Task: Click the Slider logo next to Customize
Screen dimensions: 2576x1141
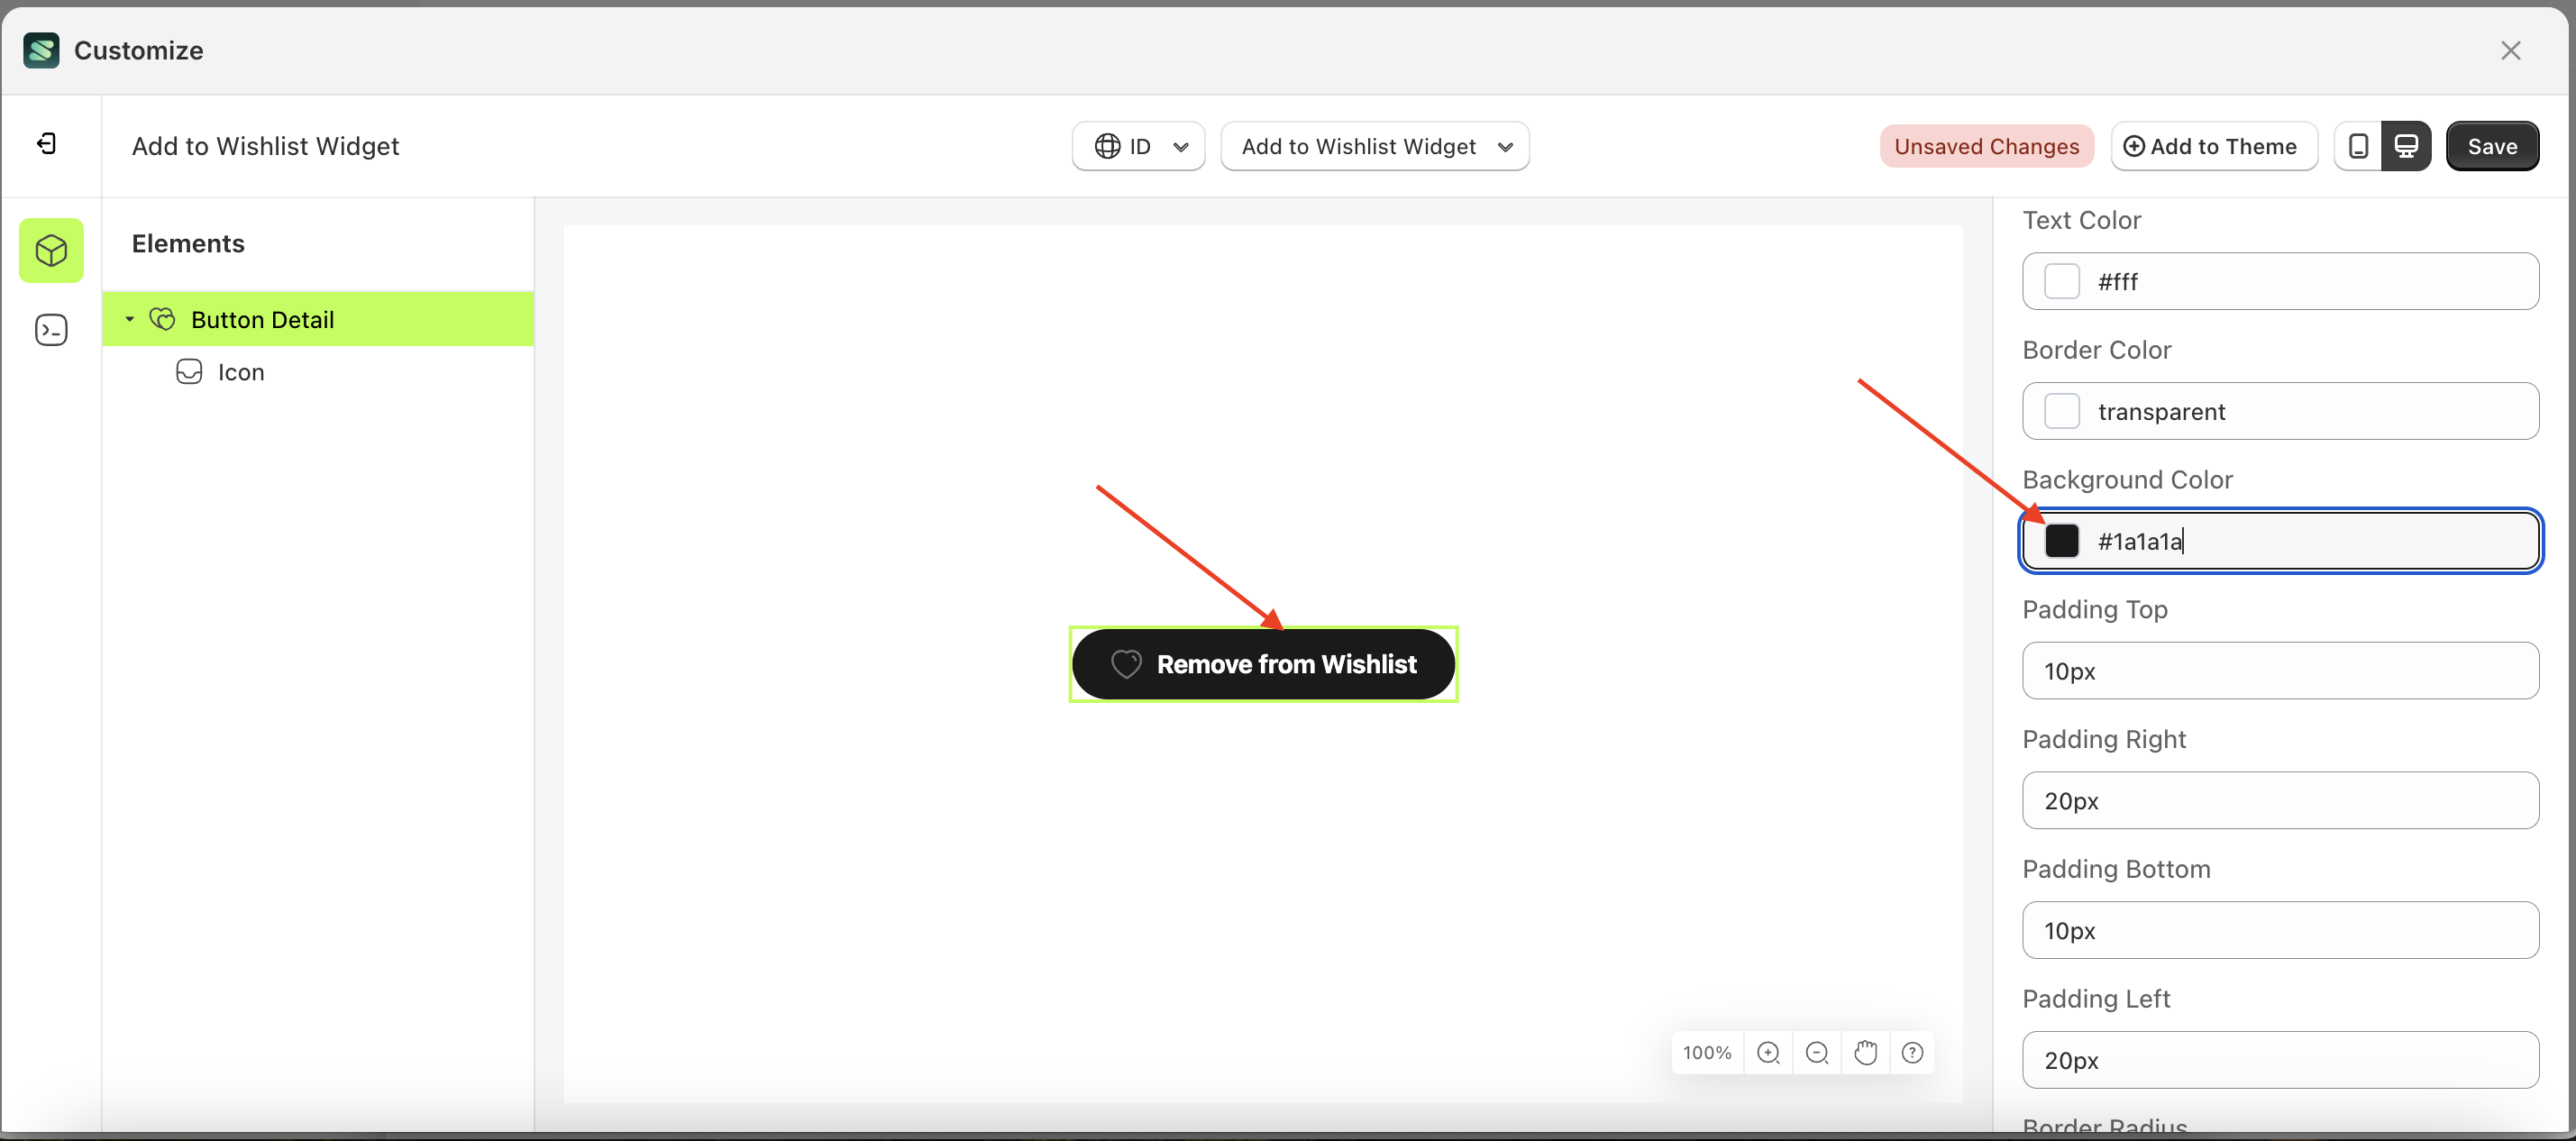Action: (x=41, y=50)
